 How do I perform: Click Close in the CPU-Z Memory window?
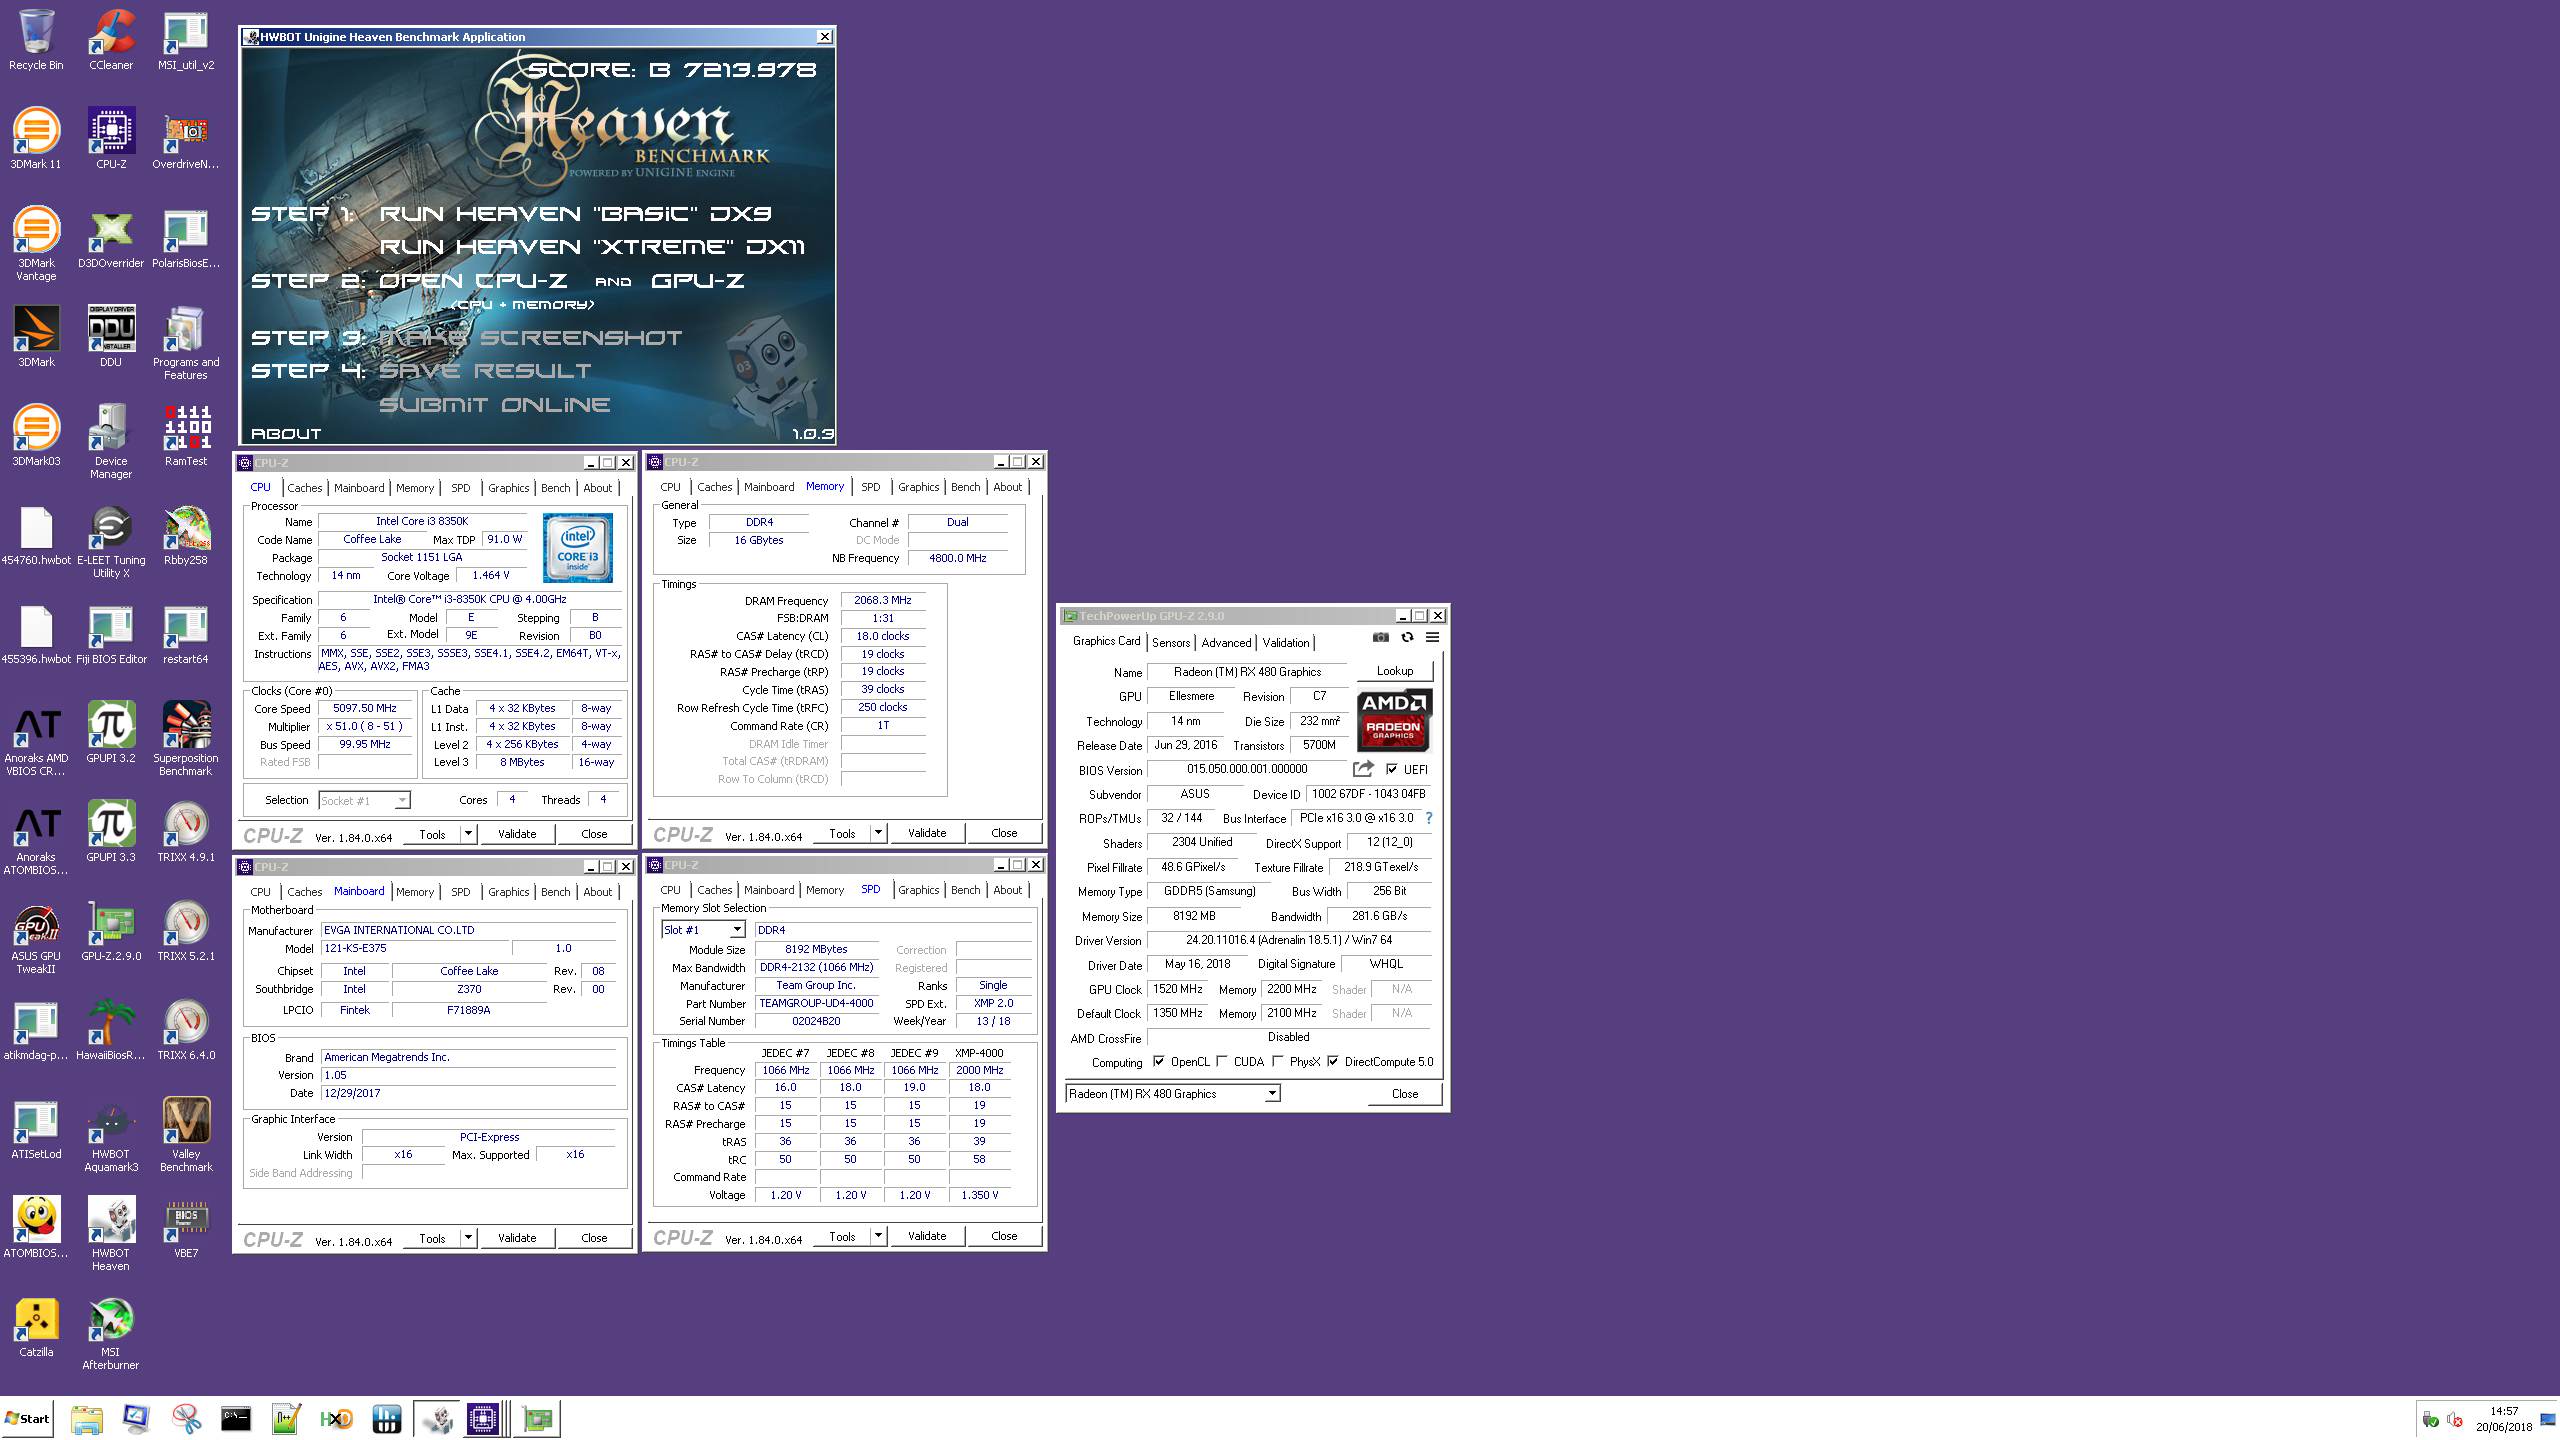tap(1004, 833)
